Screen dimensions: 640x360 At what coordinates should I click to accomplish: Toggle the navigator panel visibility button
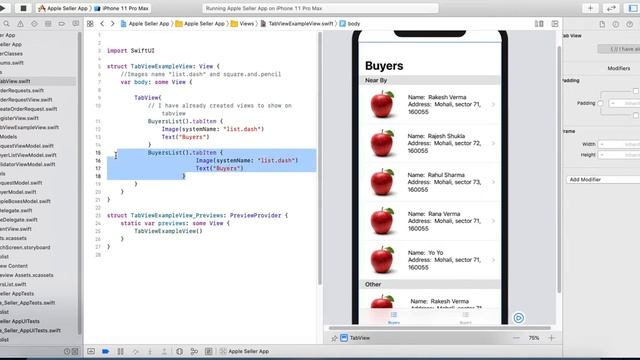click(x=633, y=8)
